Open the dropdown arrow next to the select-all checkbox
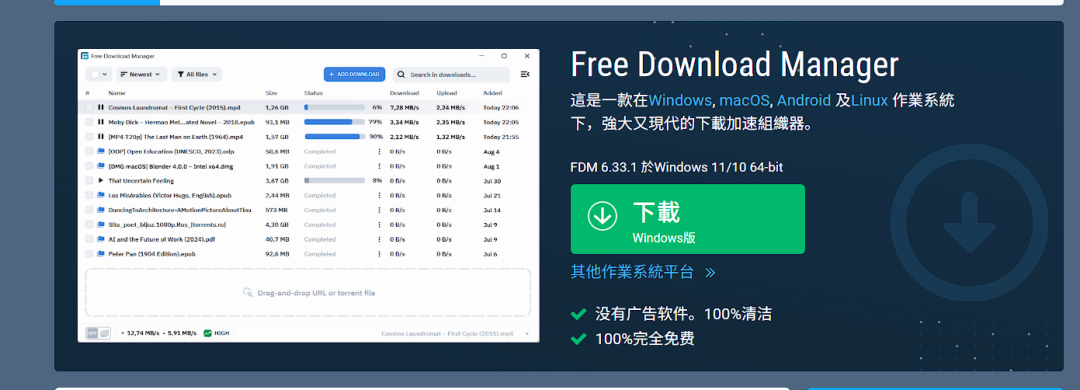This screenshot has height=390, width=1080. coord(105,74)
